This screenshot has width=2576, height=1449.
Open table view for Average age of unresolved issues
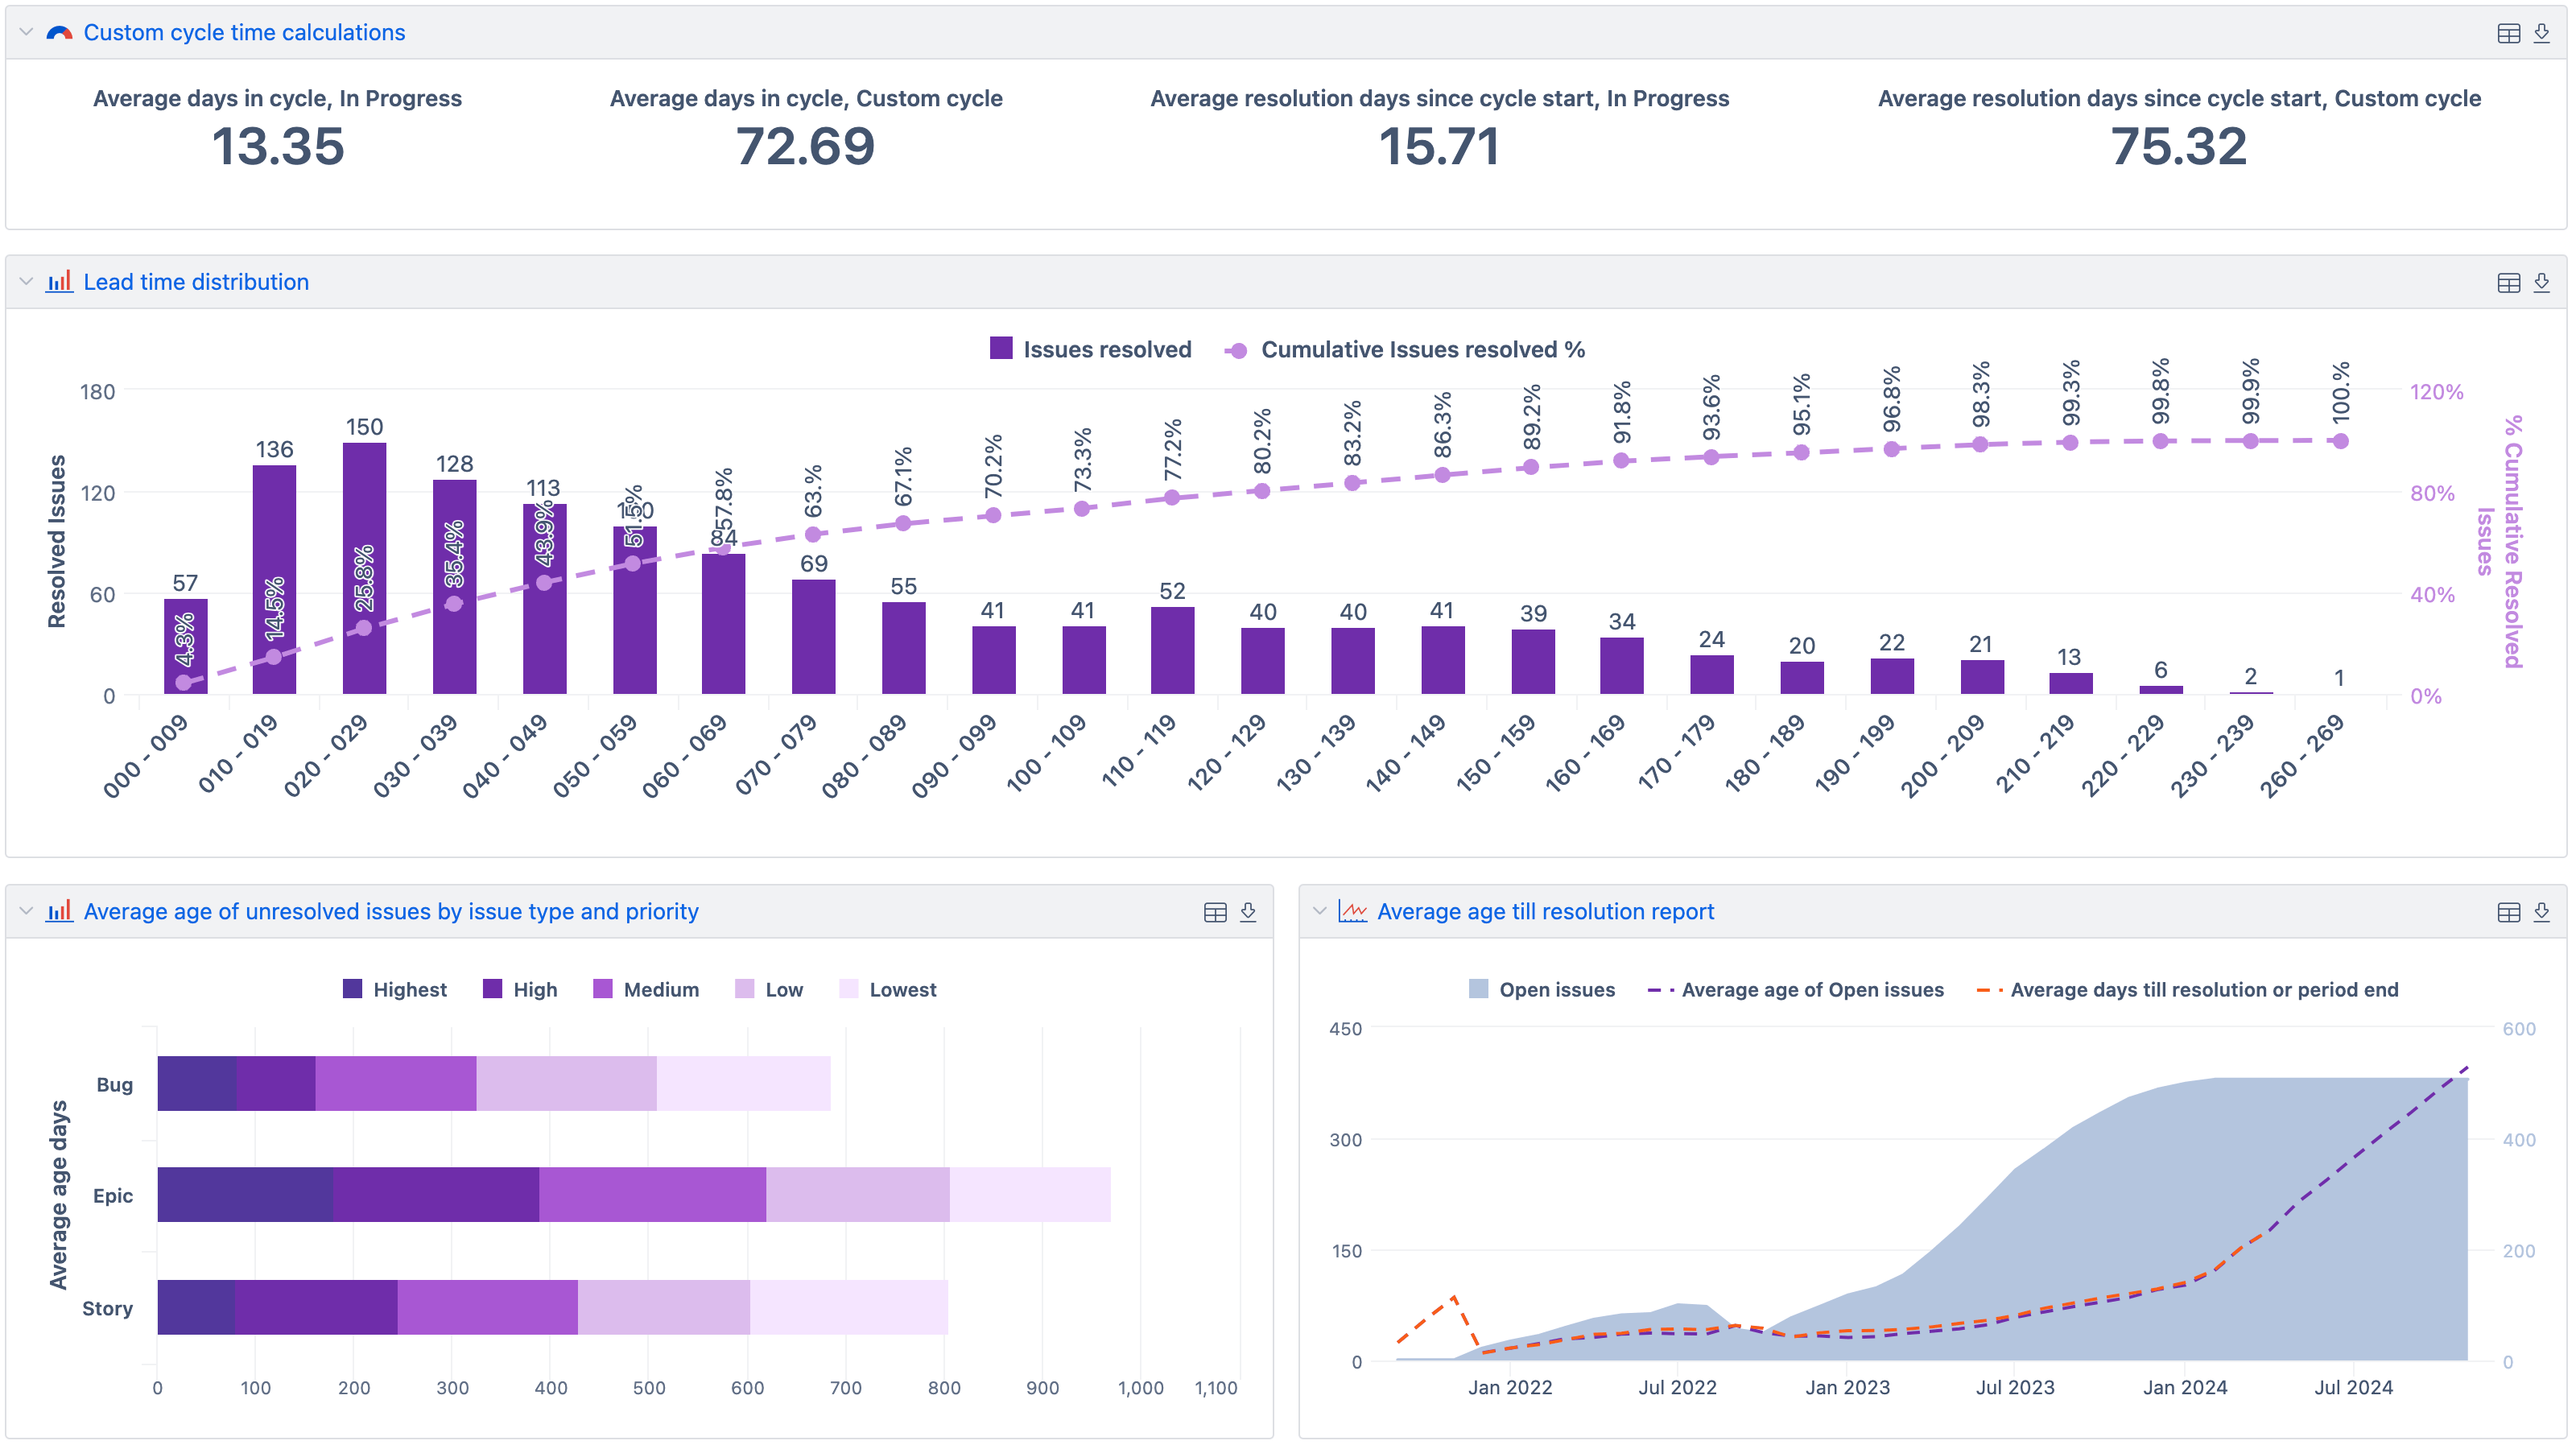click(x=1215, y=911)
